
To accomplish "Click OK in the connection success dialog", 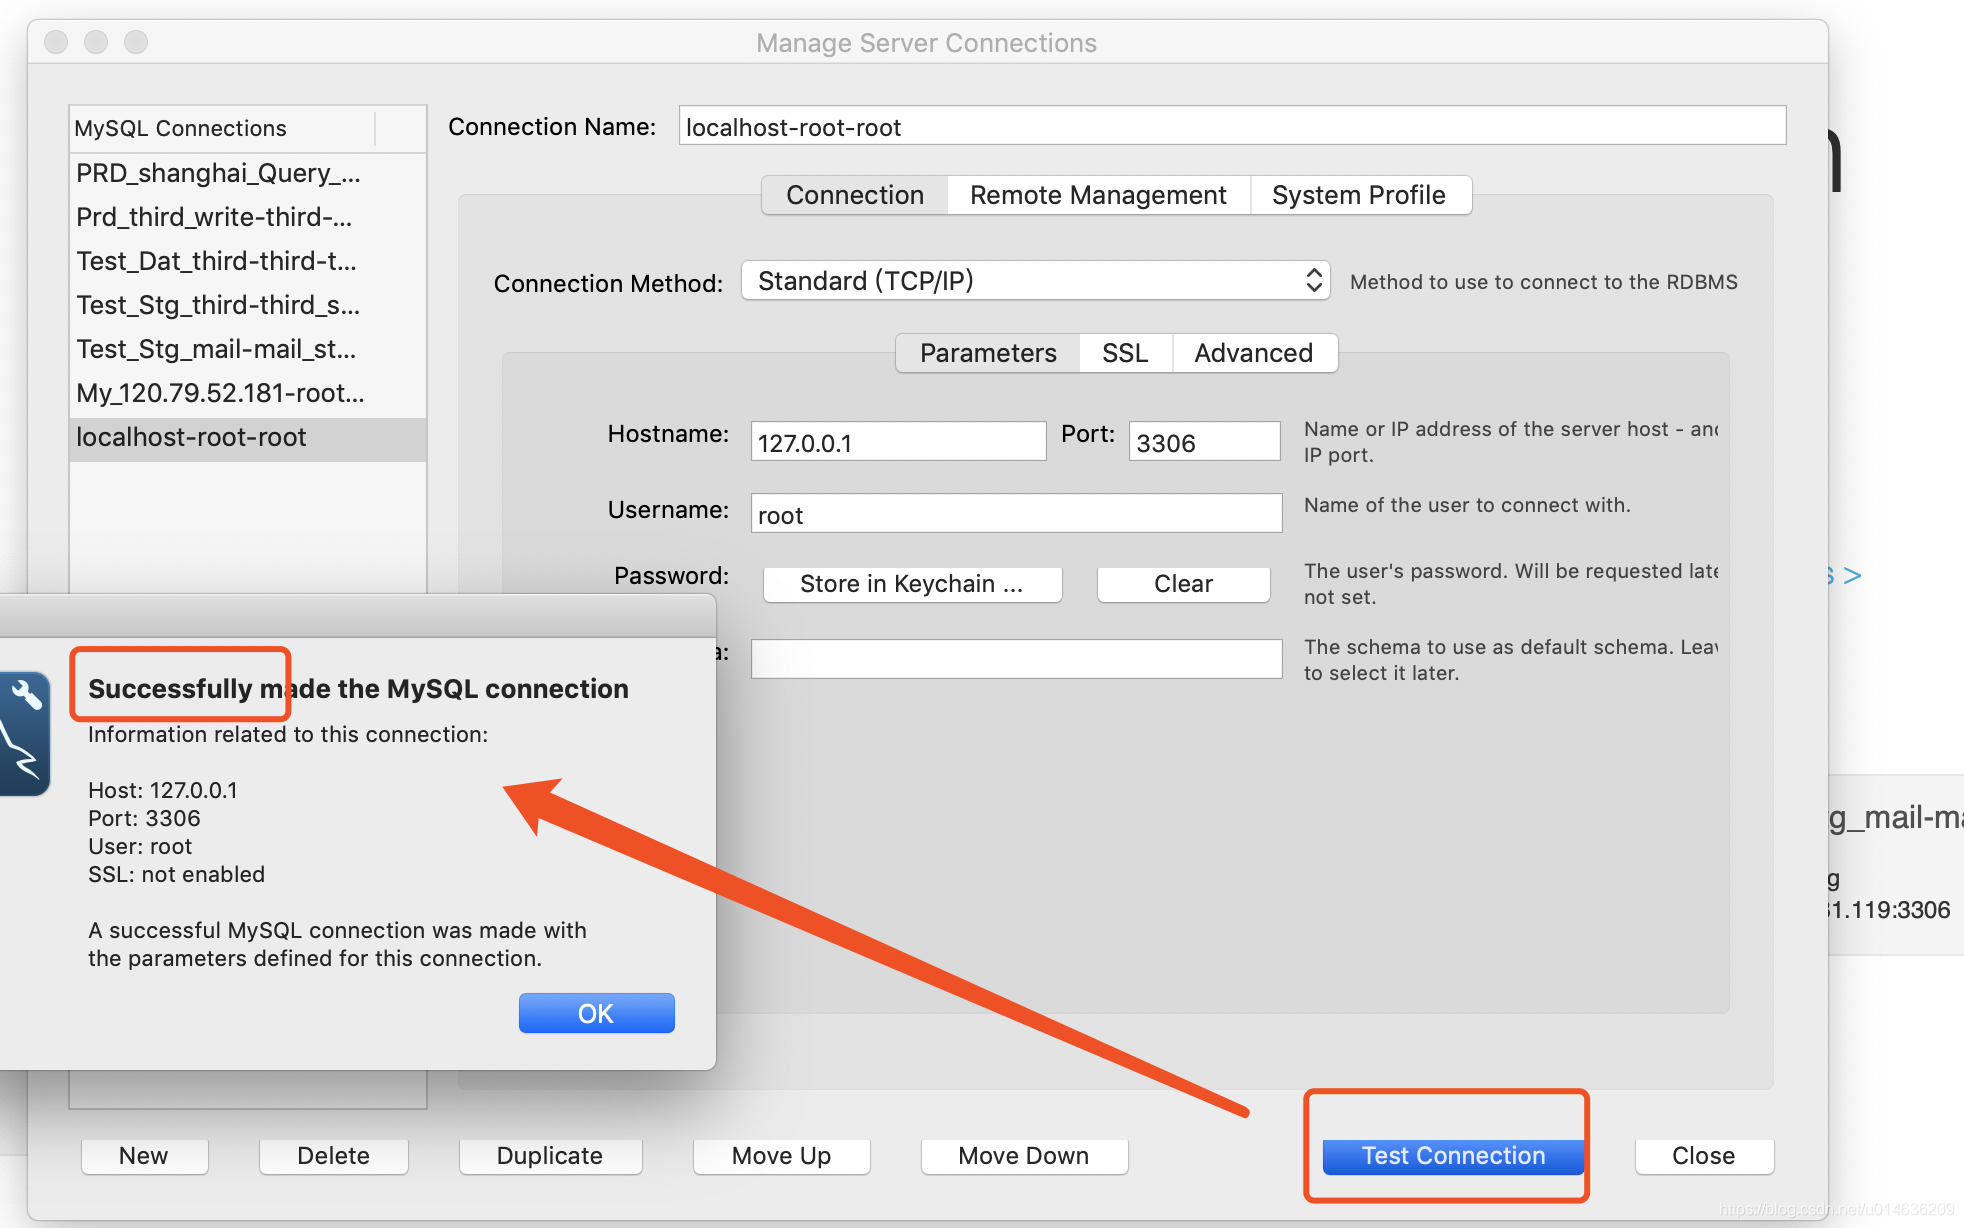I will coord(596,1013).
